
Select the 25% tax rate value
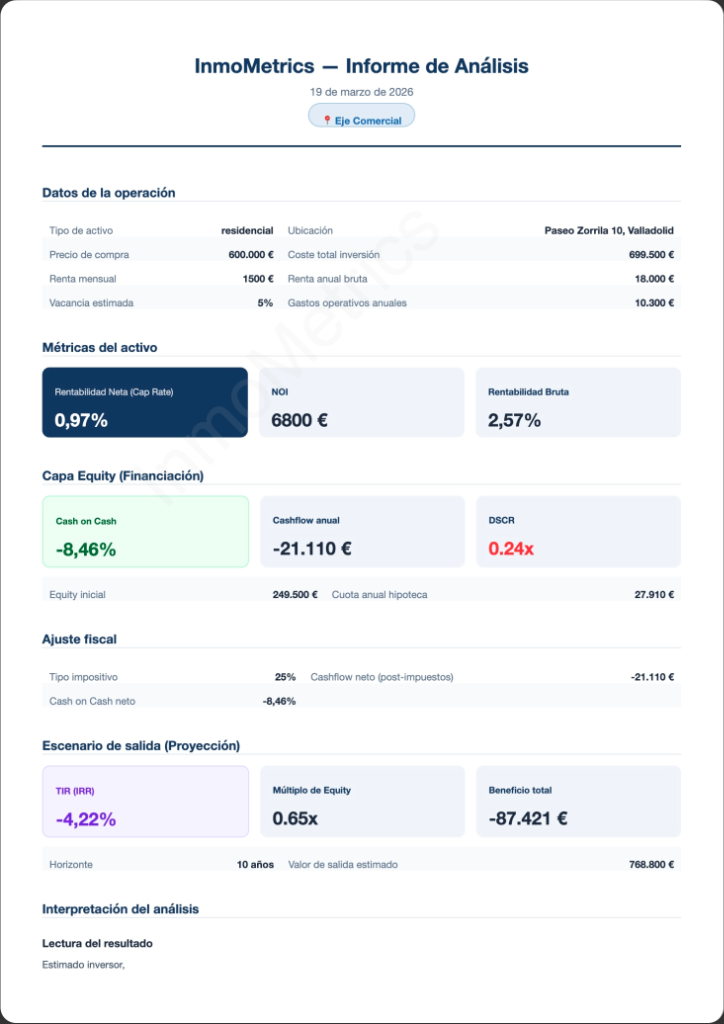285,677
